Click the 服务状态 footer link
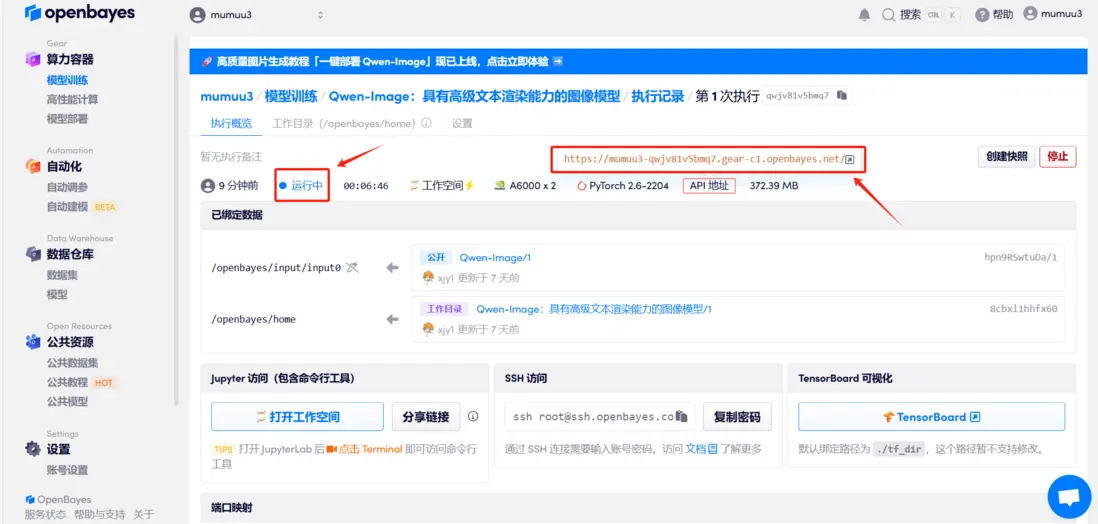This screenshot has width=1098, height=524. coord(46,515)
